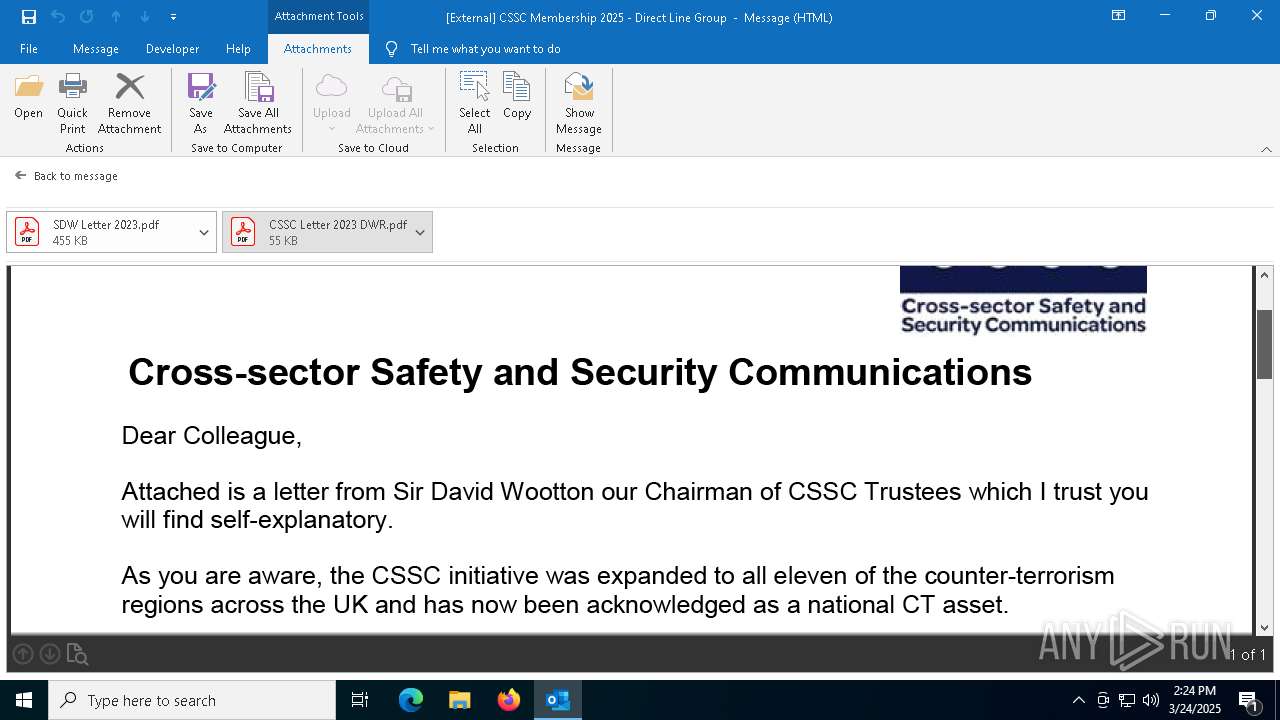Viewport: 1280px width, 720px height.
Task: Click the Back to message link
Action: coord(67,176)
